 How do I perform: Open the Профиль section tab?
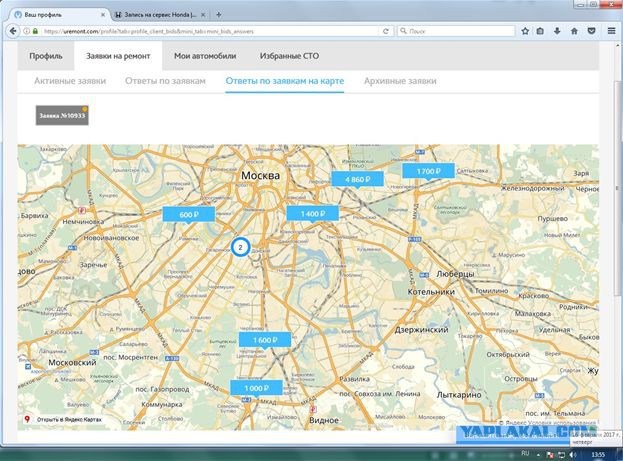click(x=46, y=56)
